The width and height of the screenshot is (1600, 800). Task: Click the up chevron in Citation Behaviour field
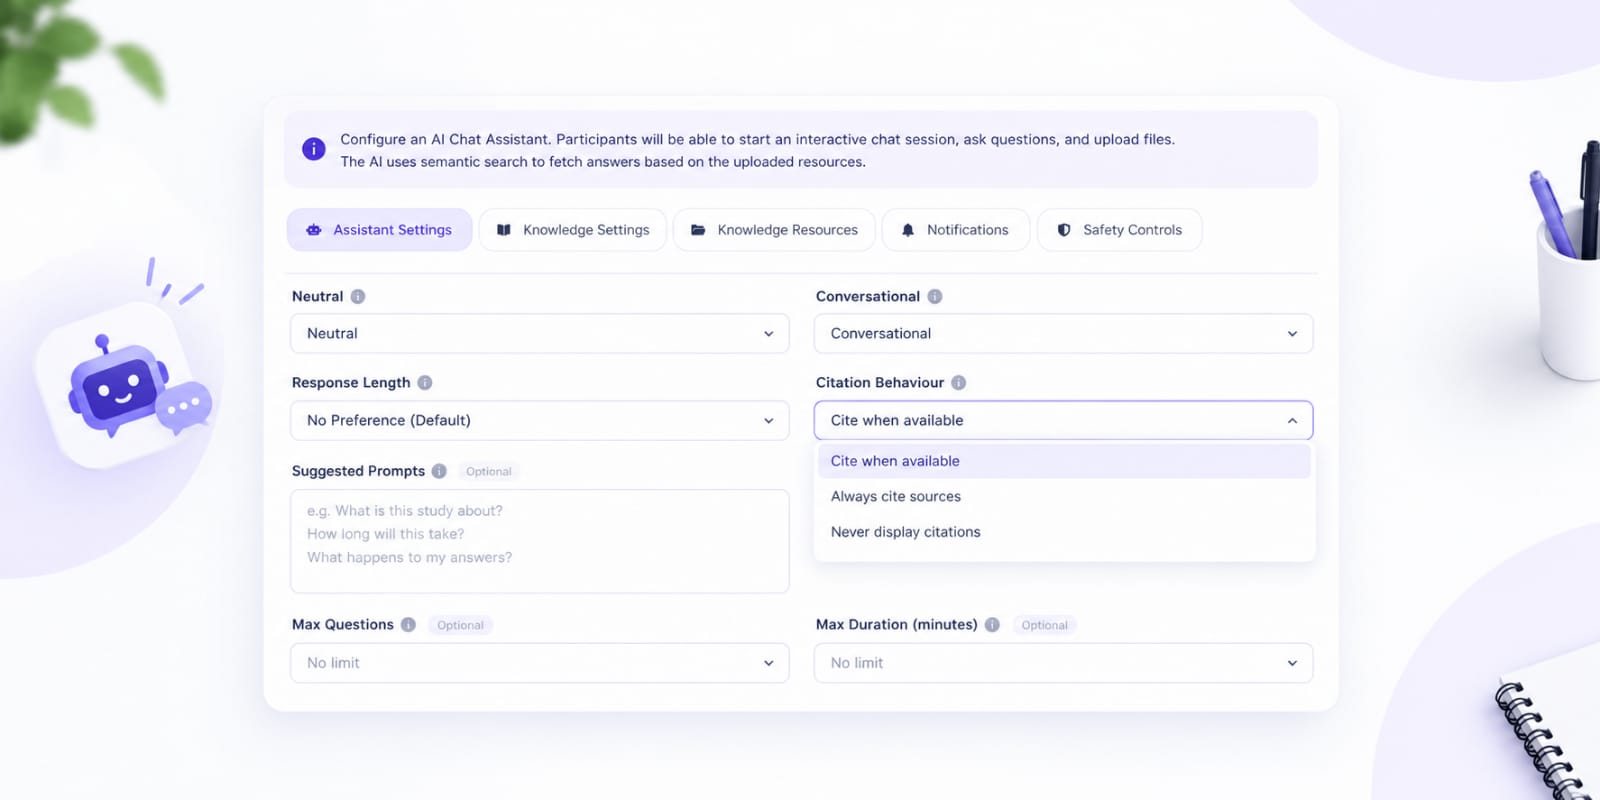tap(1292, 421)
